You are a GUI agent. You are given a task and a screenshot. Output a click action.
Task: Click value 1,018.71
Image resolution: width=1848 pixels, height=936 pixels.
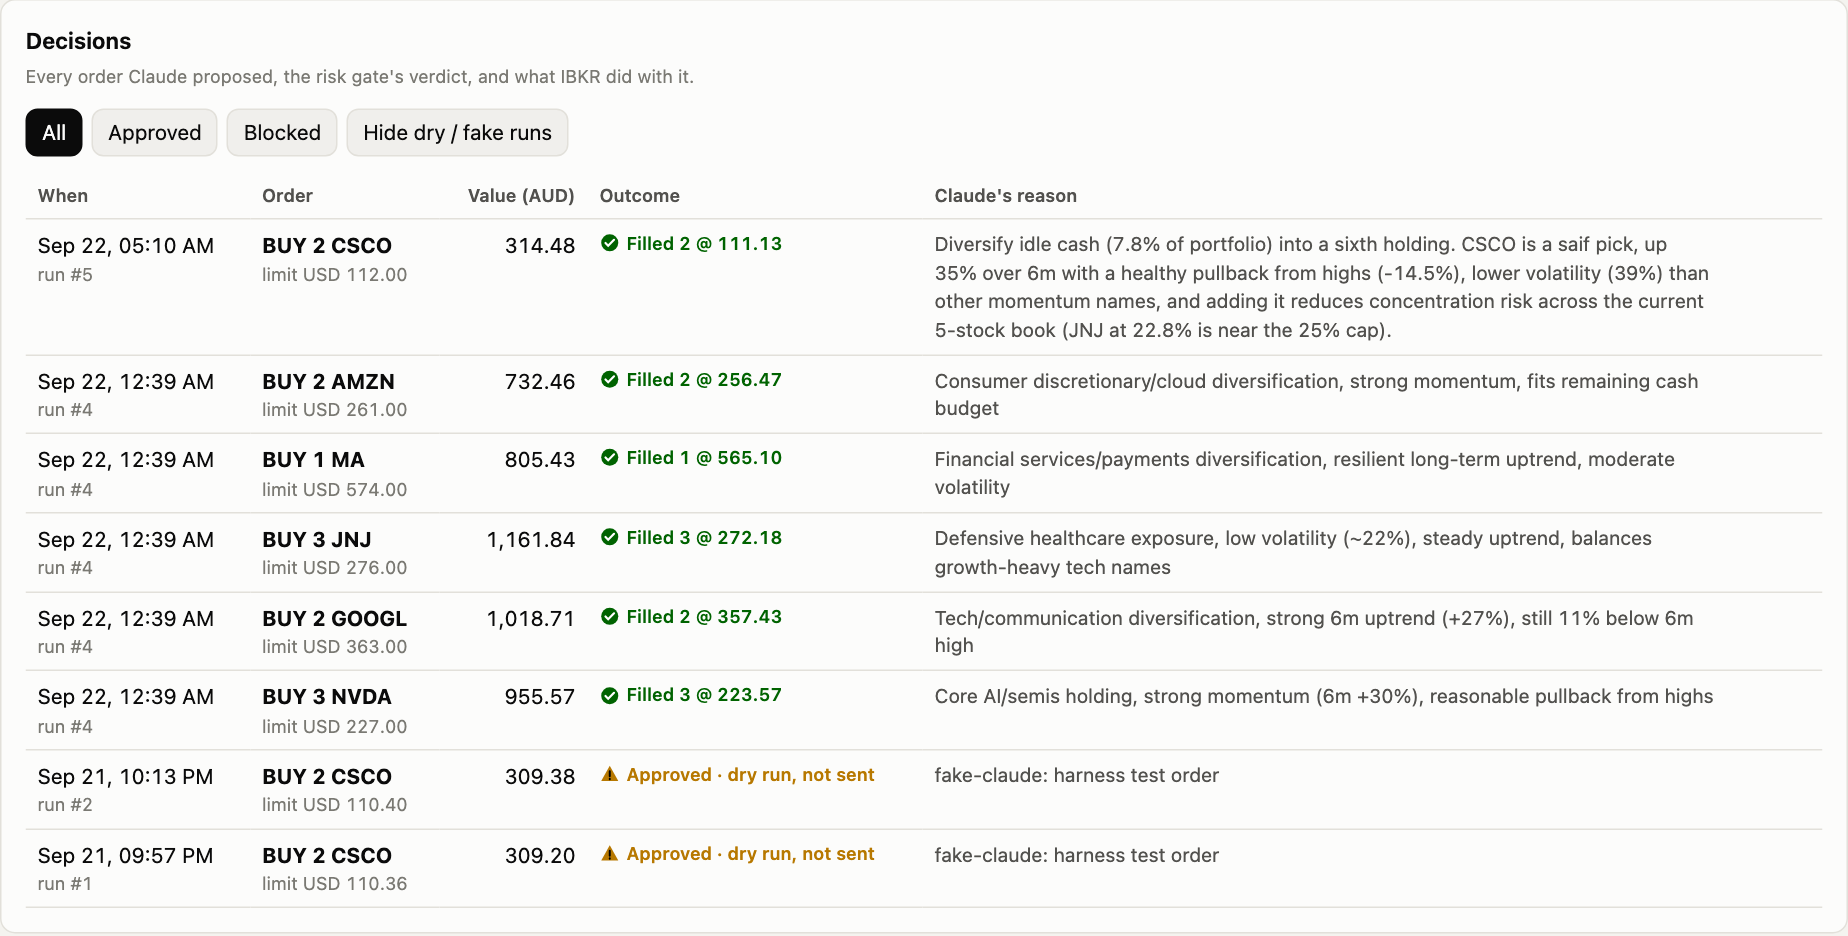[531, 619]
